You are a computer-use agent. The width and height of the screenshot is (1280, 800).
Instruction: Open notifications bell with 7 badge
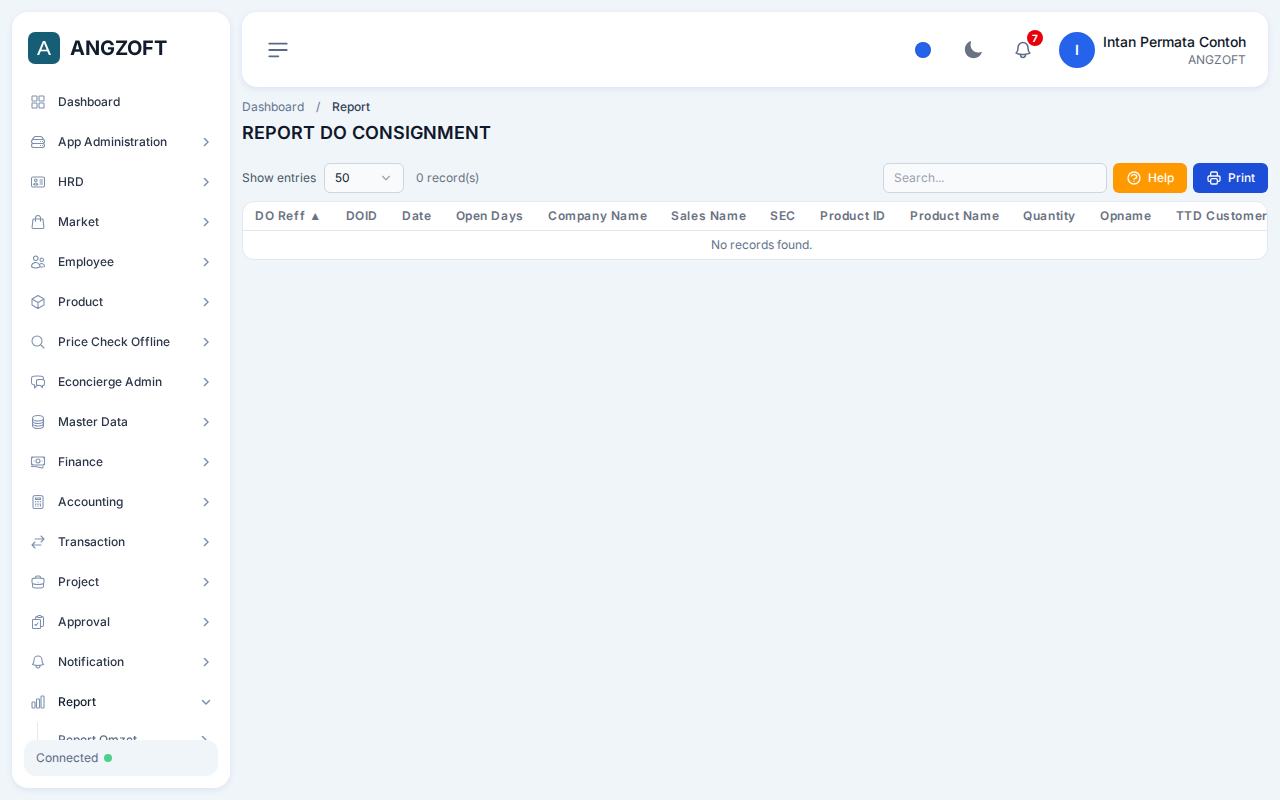(x=1023, y=50)
